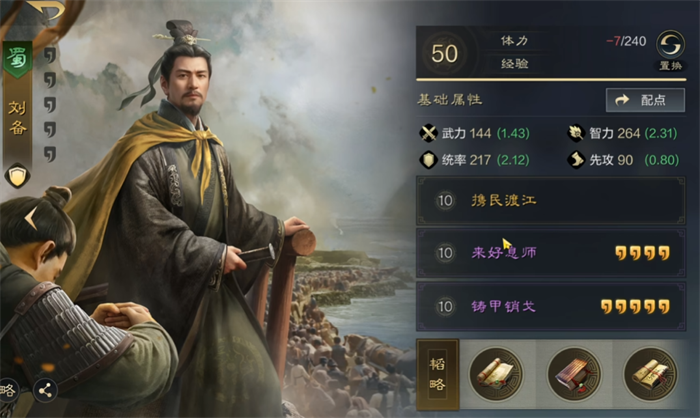Tap the golden shield badge icon

coord(17,176)
